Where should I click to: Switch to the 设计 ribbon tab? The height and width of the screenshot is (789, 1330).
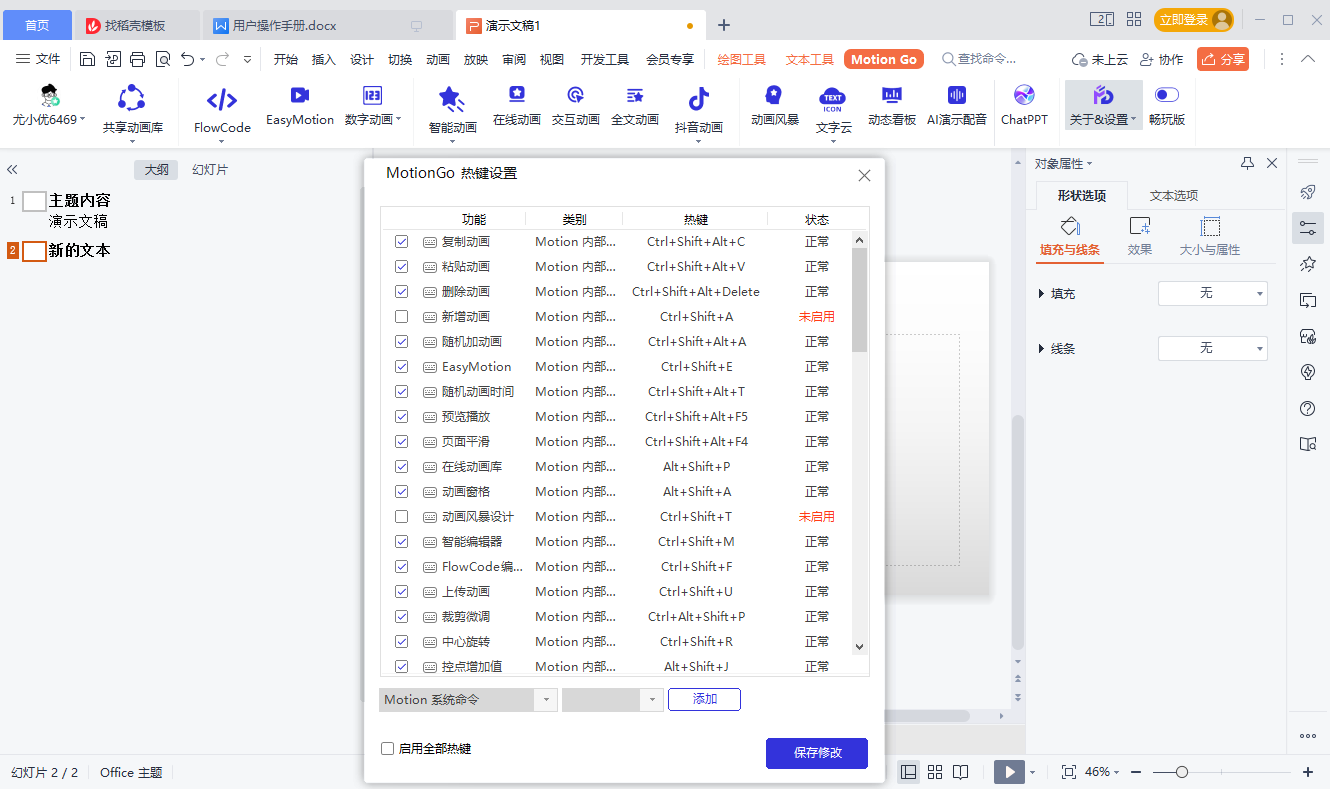point(362,59)
